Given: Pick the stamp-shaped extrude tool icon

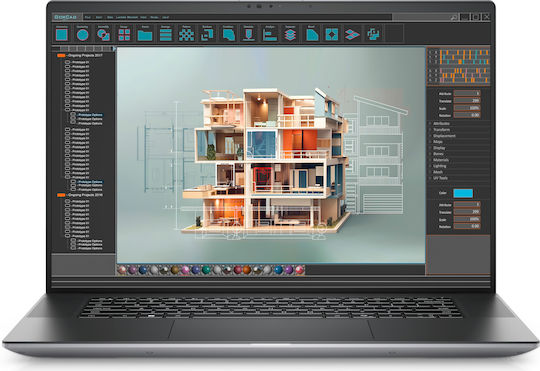Looking at the screenshot, I should [249, 35].
